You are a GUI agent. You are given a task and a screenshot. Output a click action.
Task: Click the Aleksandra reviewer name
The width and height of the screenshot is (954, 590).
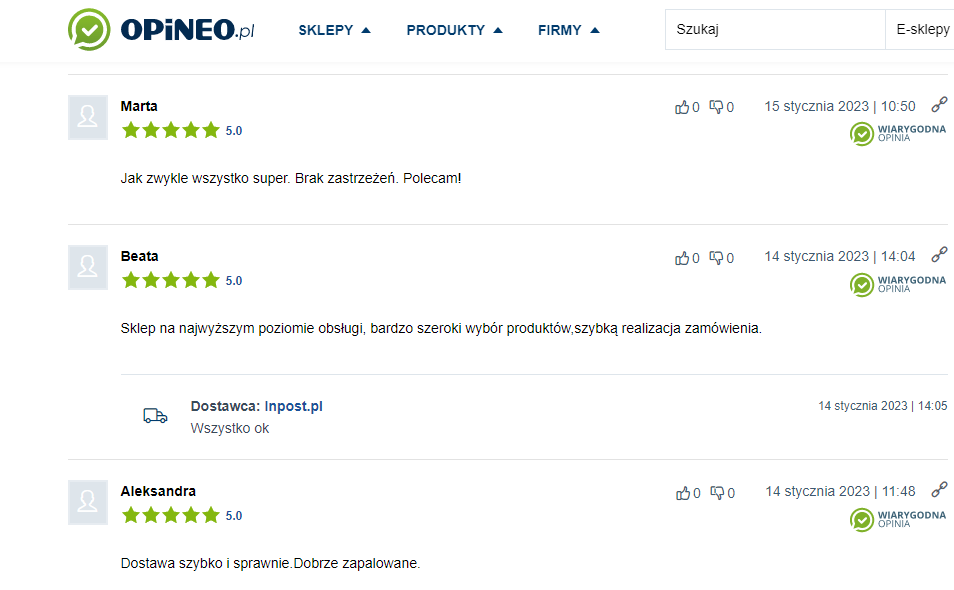pos(158,491)
